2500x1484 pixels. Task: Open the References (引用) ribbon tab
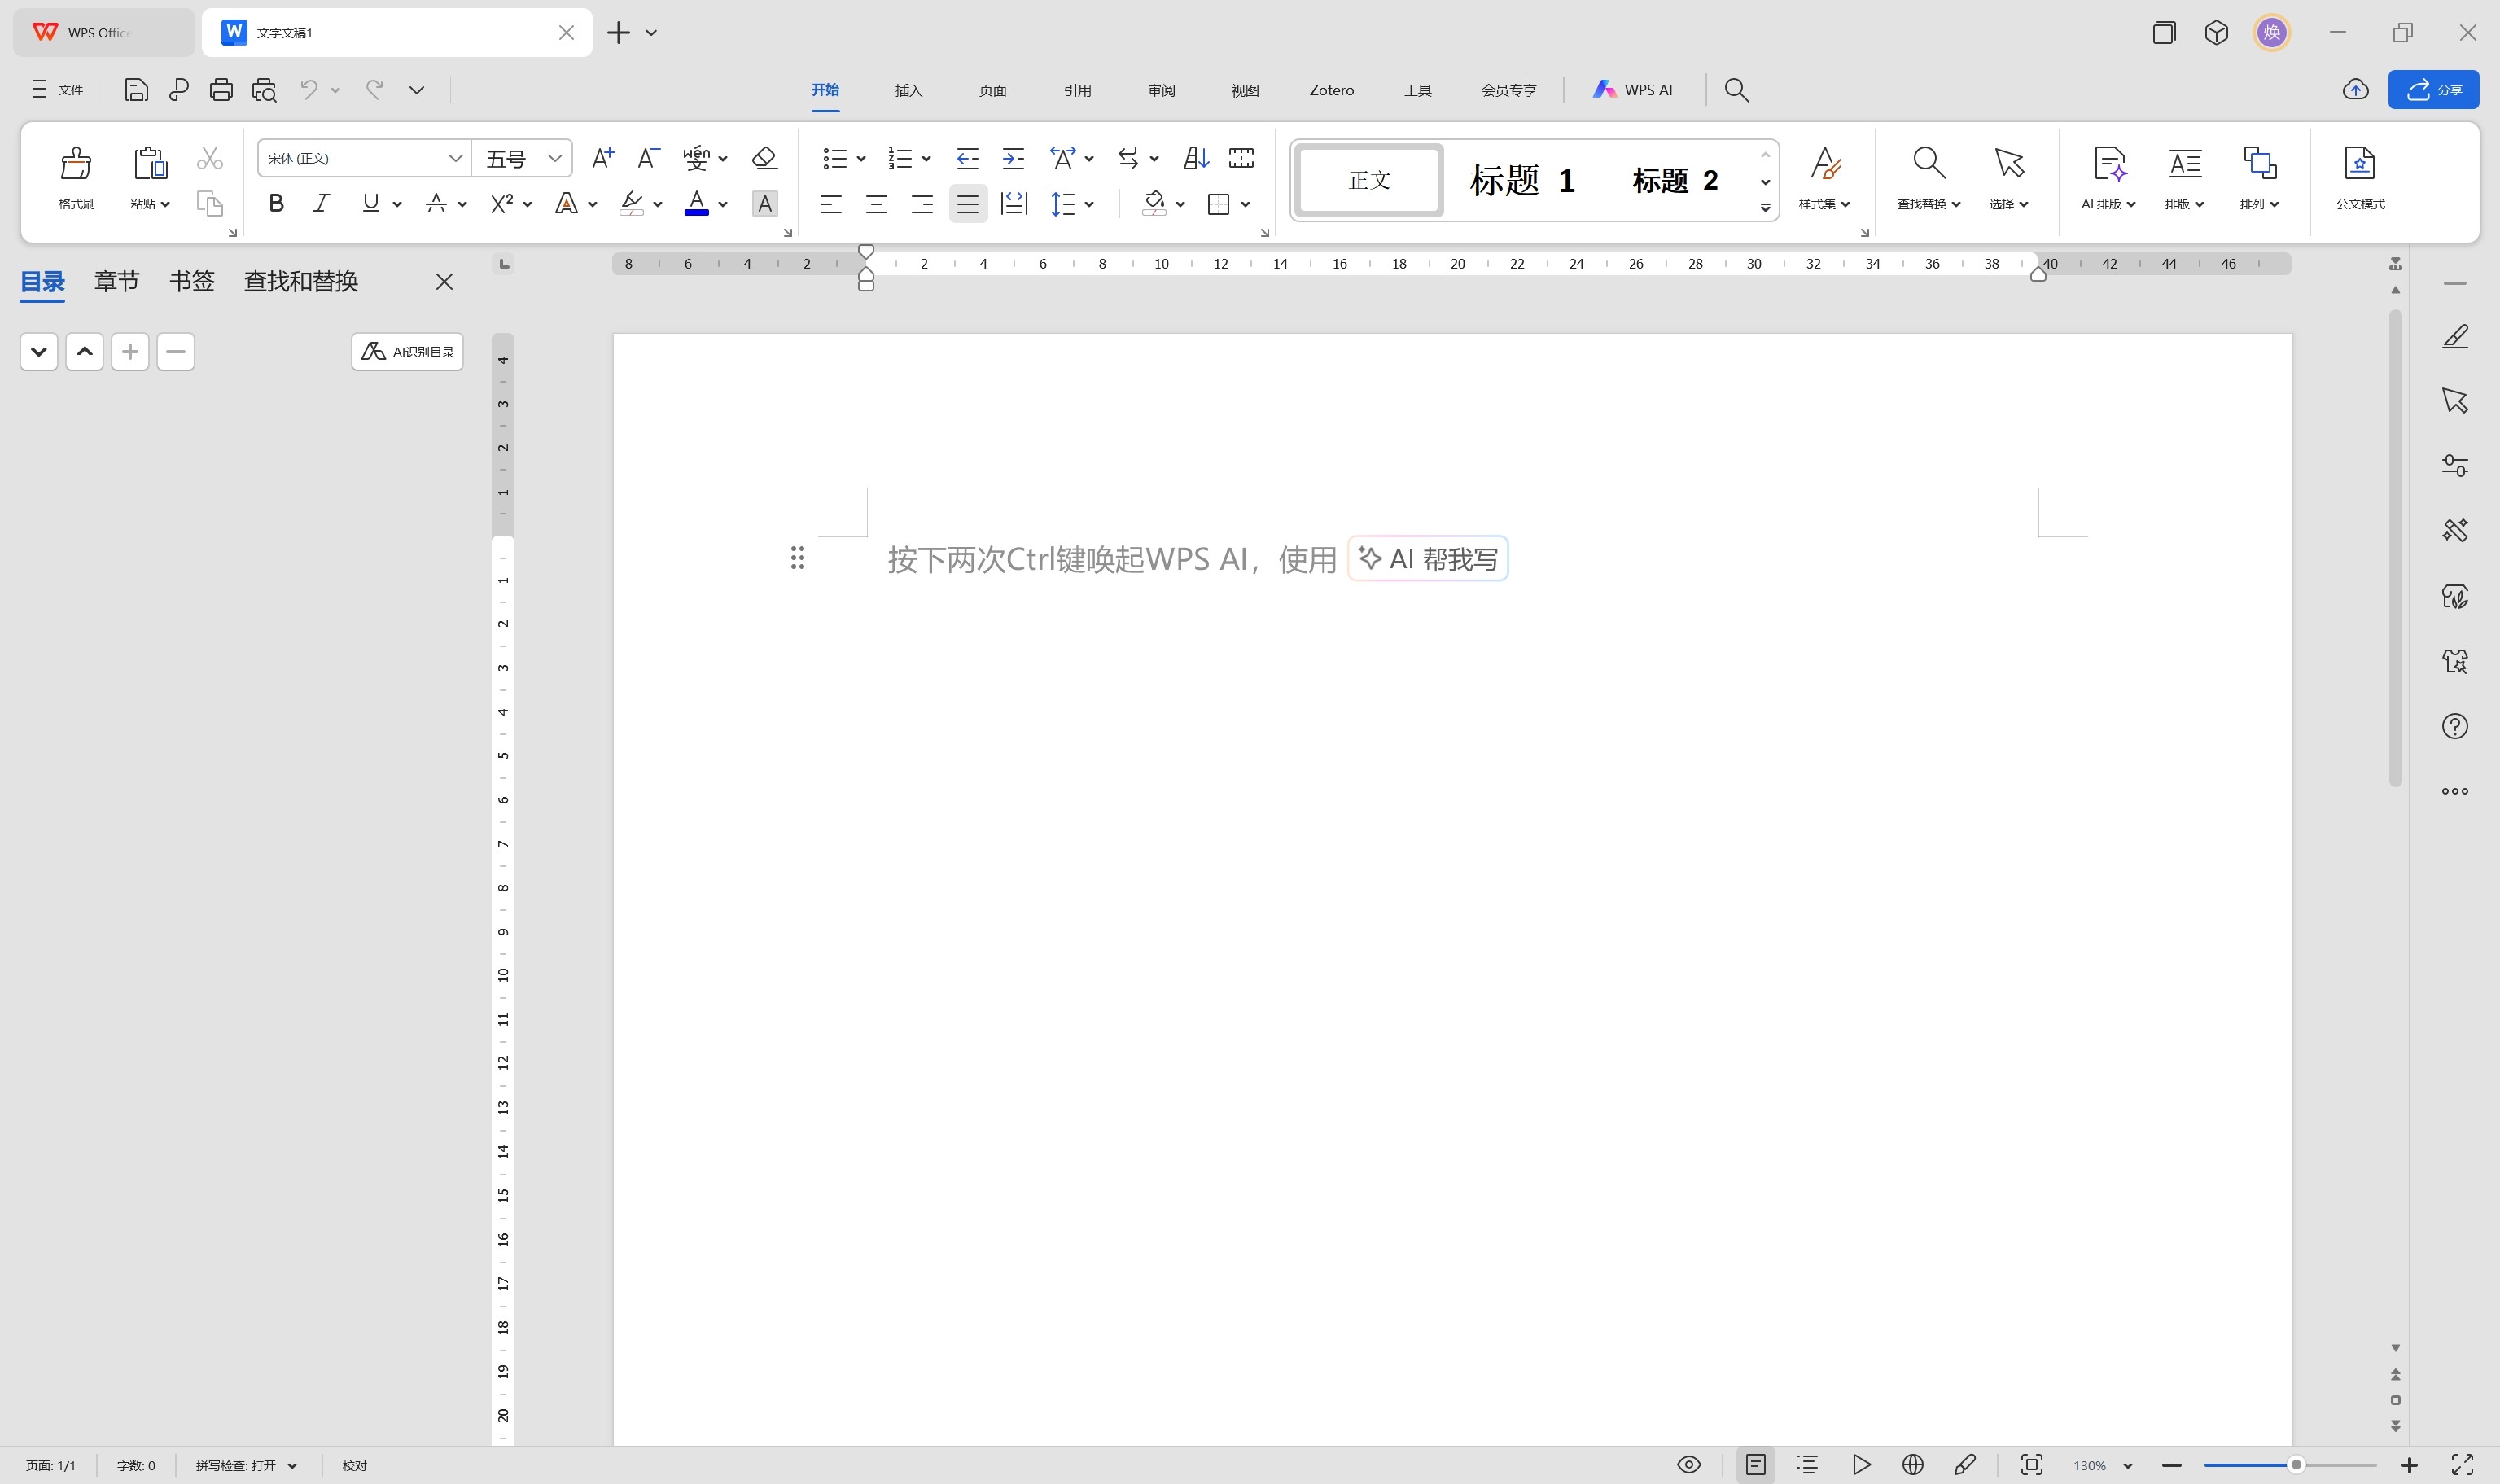point(1077,90)
